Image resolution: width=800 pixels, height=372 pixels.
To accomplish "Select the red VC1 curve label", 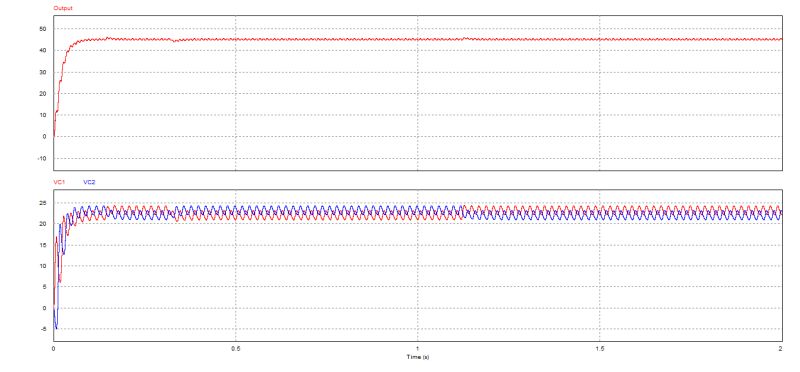I will [58, 182].
